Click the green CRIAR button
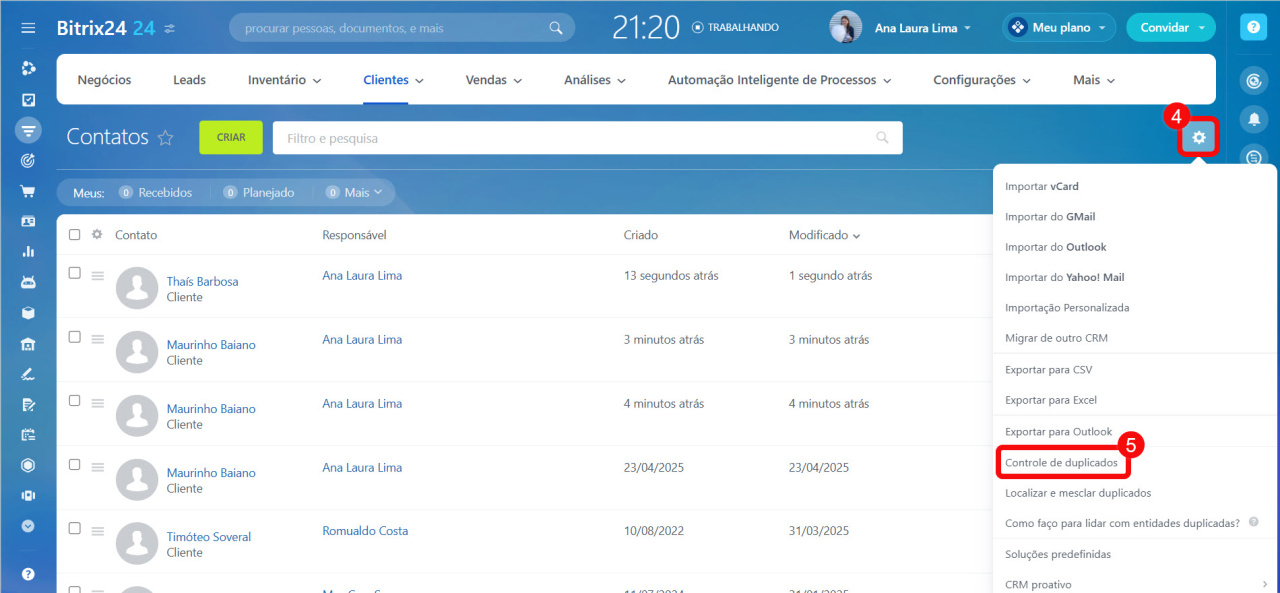 231,137
